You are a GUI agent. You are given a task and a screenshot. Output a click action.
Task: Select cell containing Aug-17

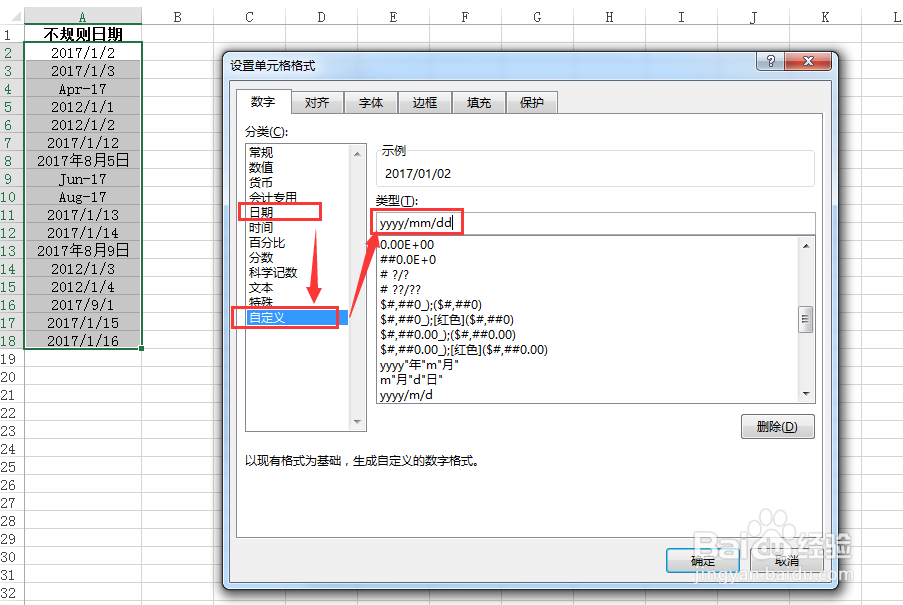pyautogui.click(x=83, y=197)
